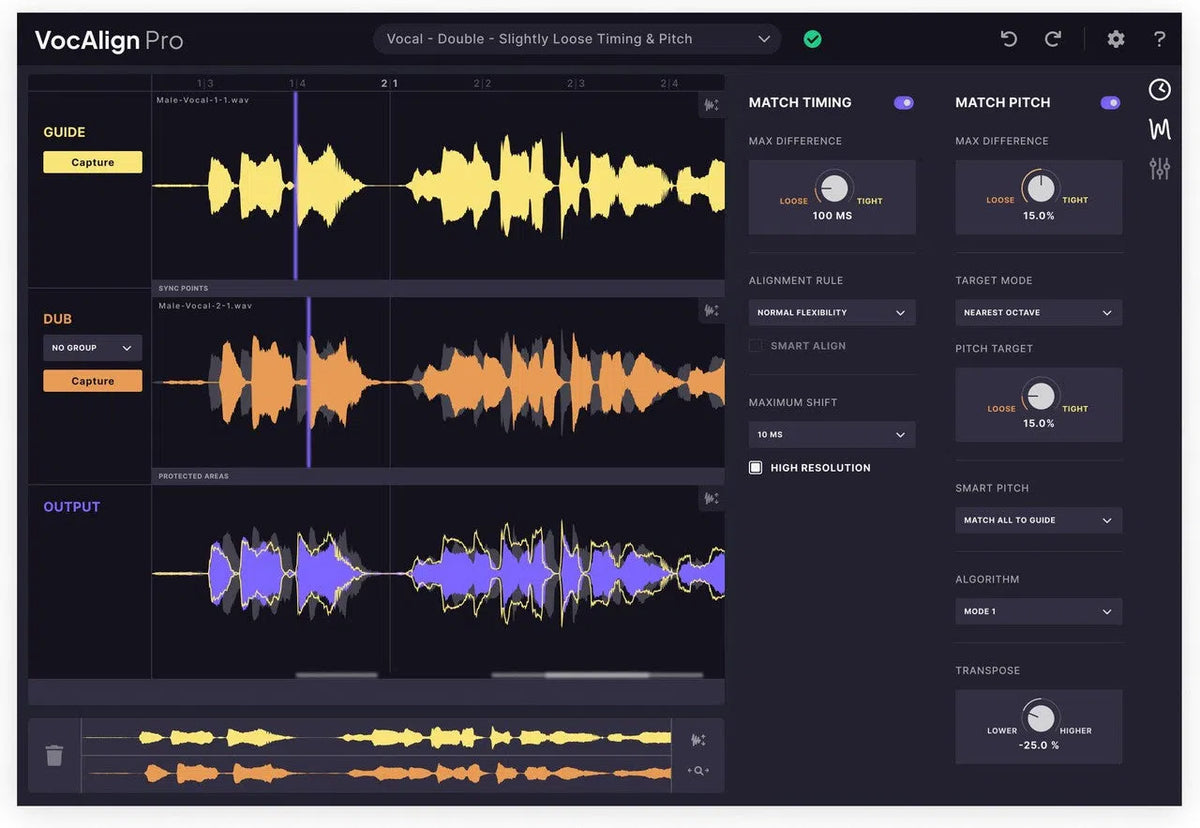
Task: Disable Match Pitch
Action: pyautogui.click(x=1110, y=102)
